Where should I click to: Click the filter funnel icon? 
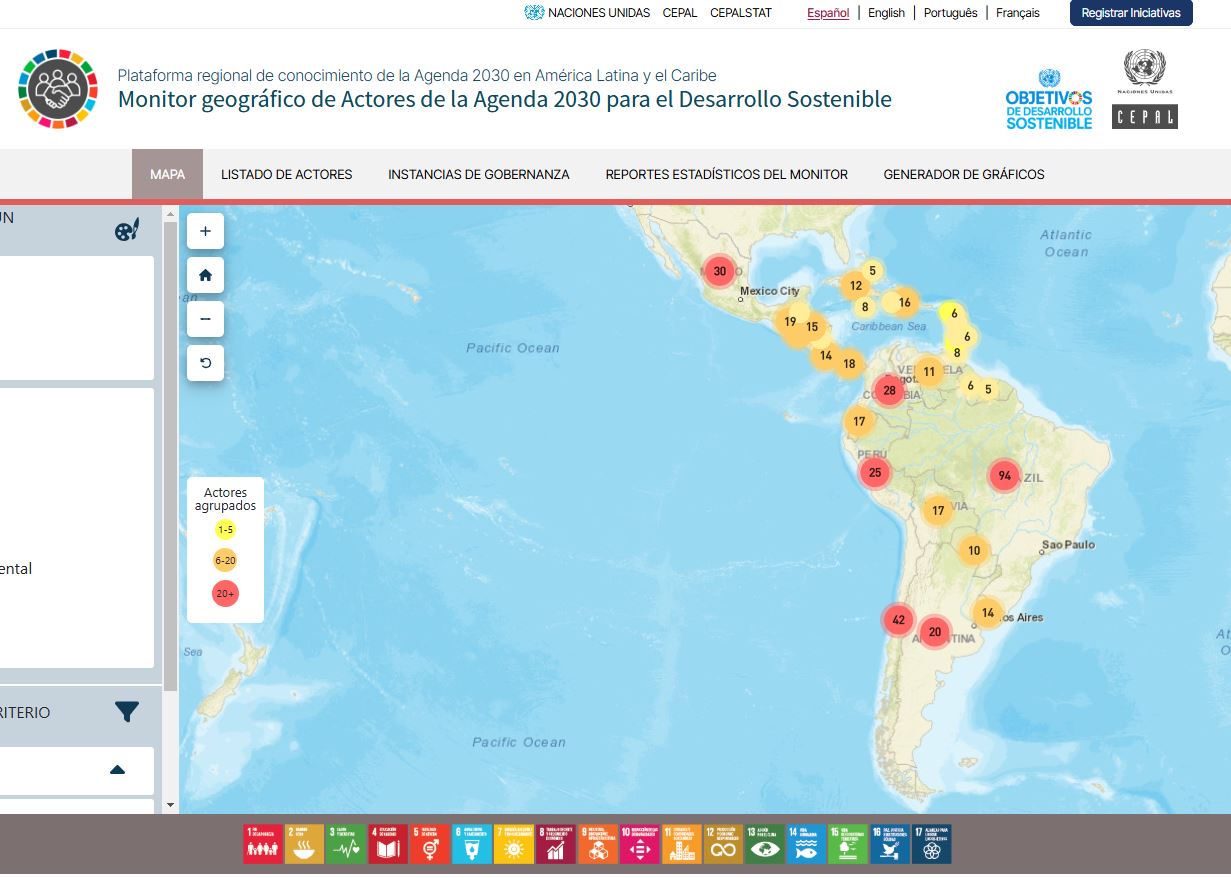pos(127,712)
